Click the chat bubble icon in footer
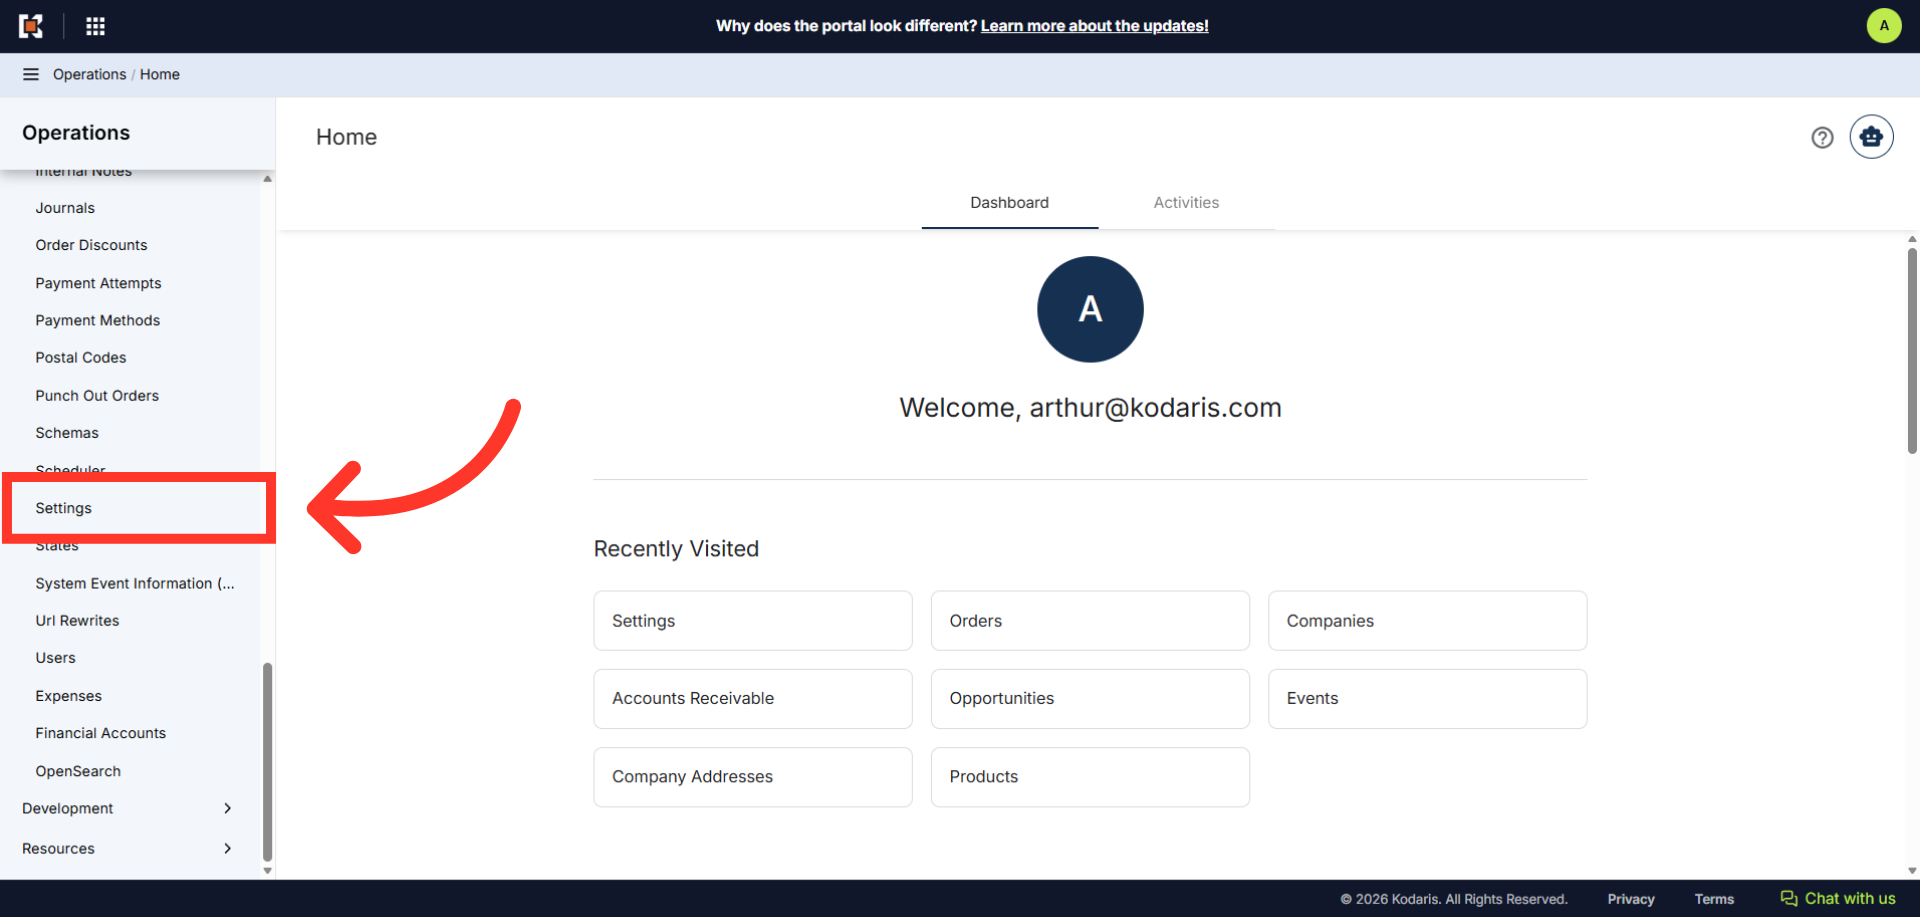The height and width of the screenshot is (917, 1920). [1789, 898]
